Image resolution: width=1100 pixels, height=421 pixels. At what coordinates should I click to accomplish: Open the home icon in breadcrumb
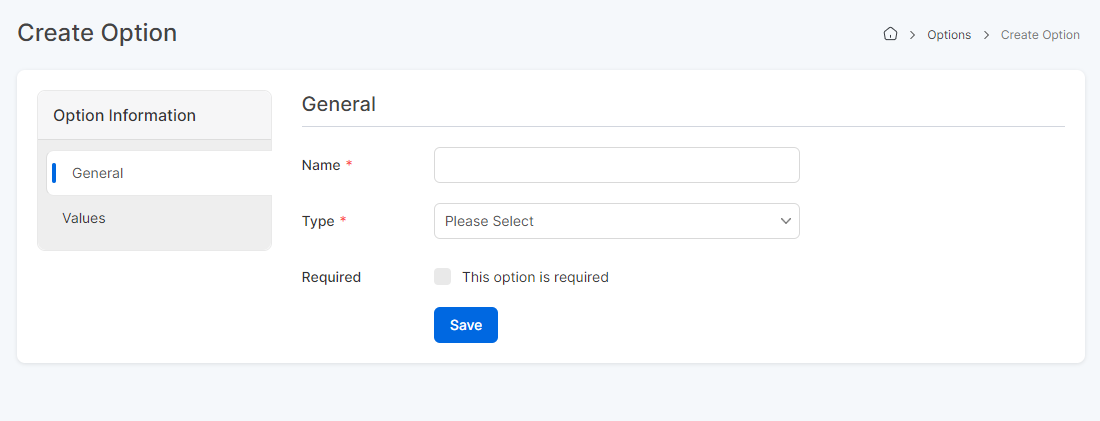[890, 34]
